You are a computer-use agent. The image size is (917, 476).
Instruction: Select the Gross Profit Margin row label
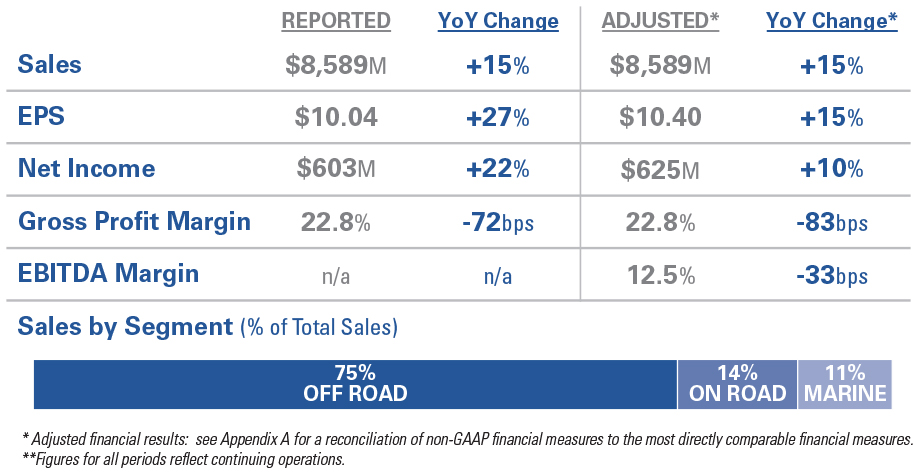click(x=134, y=221)
